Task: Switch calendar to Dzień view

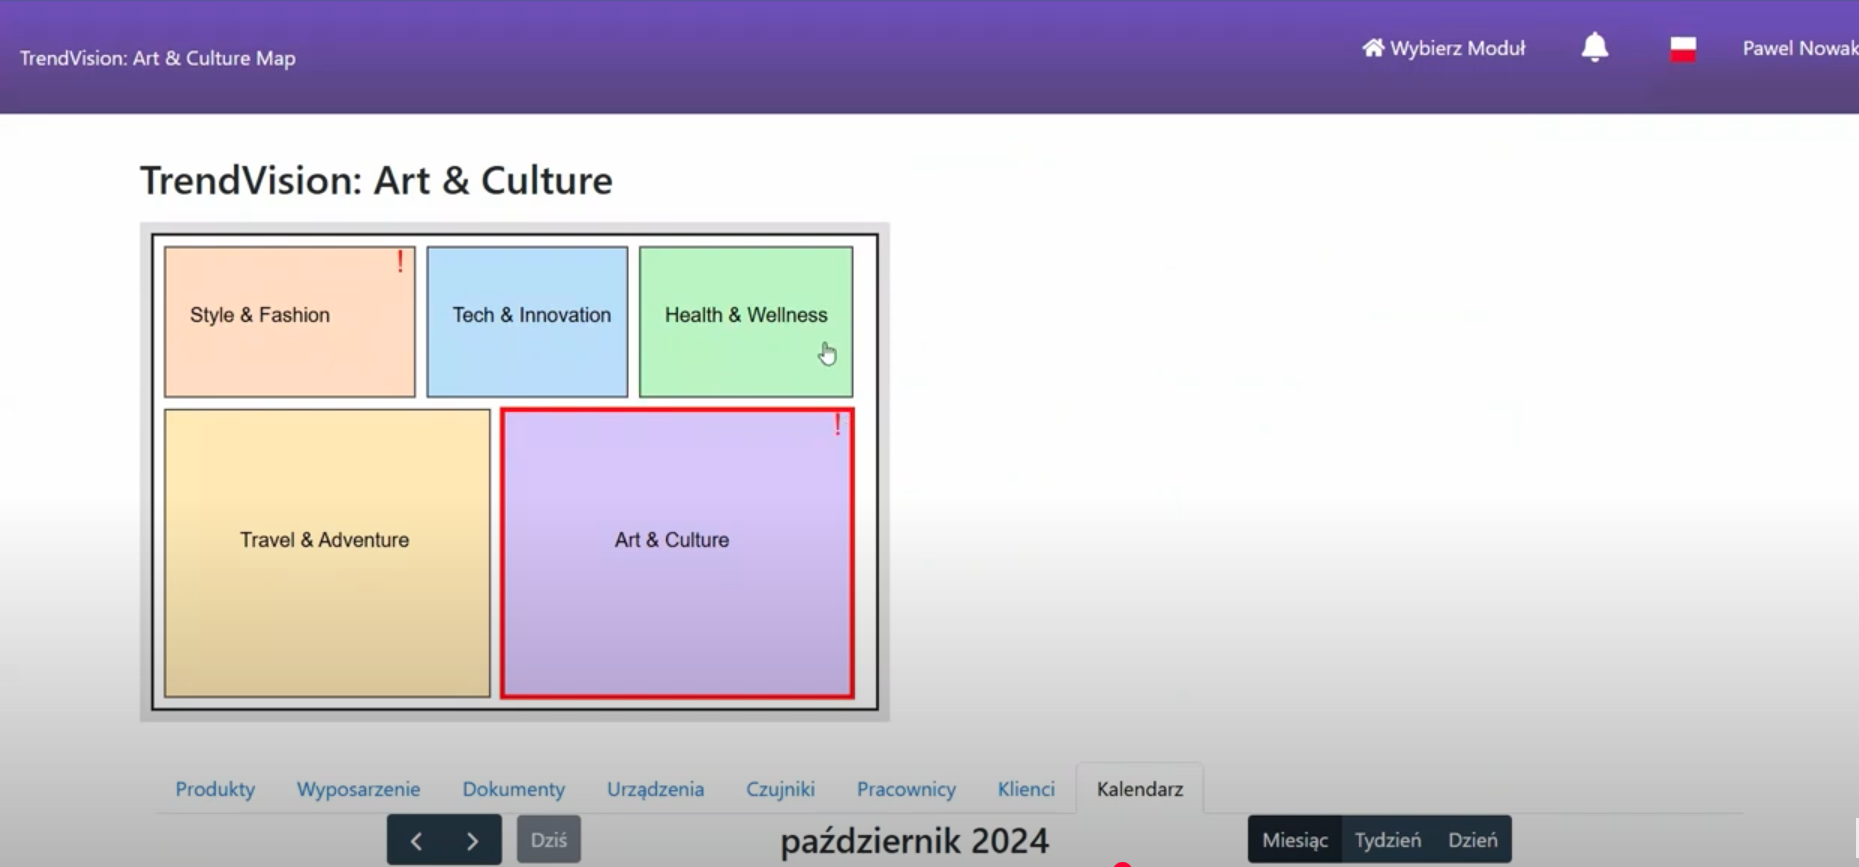Action: click(x=1472, y=840)
